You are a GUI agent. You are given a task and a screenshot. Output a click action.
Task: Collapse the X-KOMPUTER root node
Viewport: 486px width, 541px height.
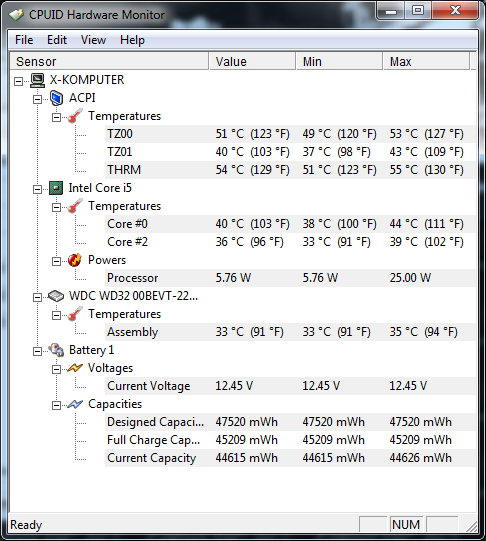(18, 81)
